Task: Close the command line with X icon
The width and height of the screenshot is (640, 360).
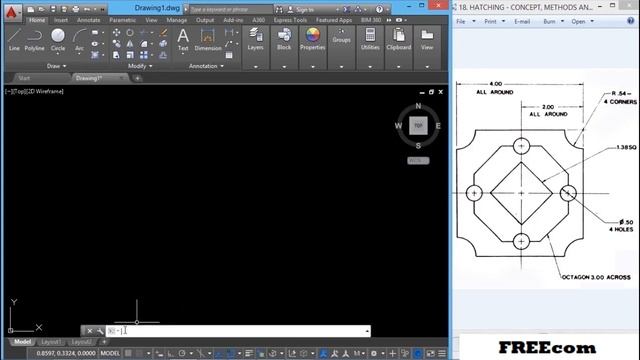Action: (89, 331)
